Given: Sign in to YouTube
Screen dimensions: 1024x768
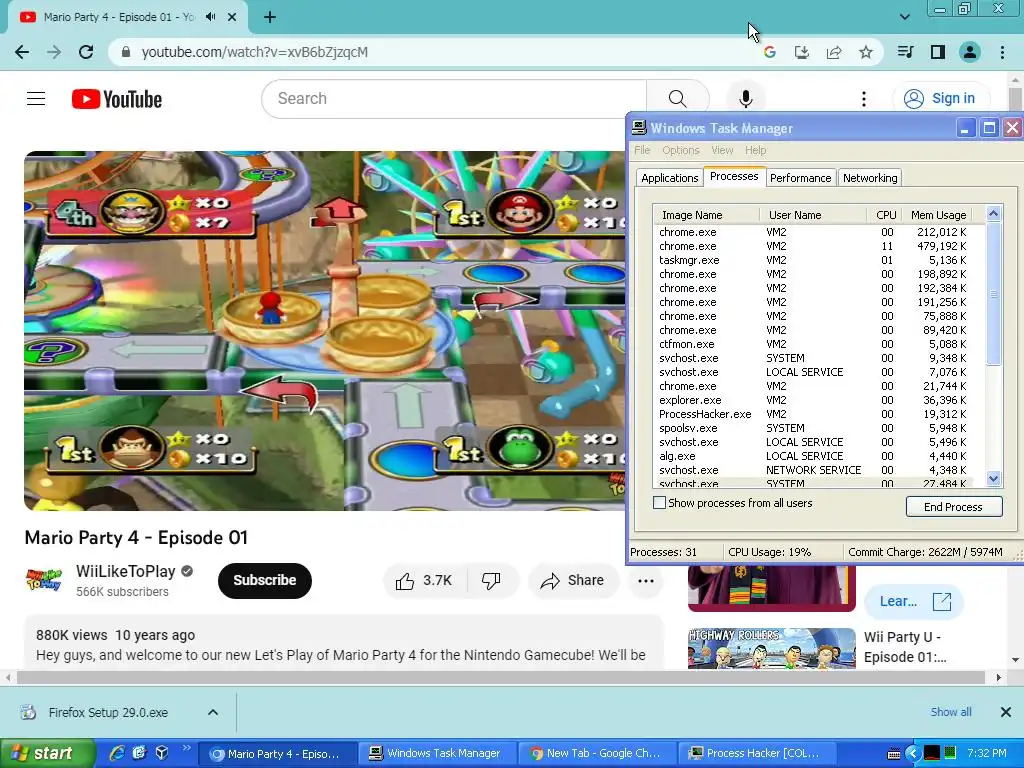Looking at the screenshot, I should coord(941,99).
